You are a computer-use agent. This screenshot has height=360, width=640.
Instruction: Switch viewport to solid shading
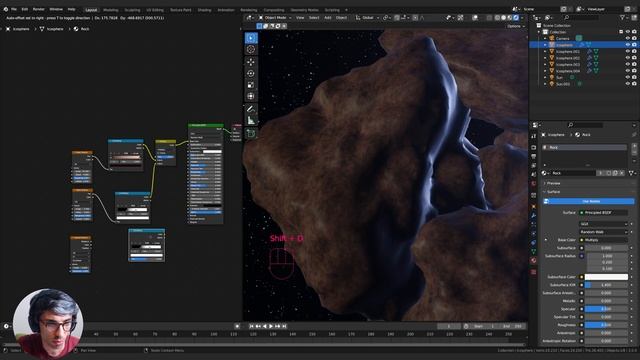[x=503, y=18]
